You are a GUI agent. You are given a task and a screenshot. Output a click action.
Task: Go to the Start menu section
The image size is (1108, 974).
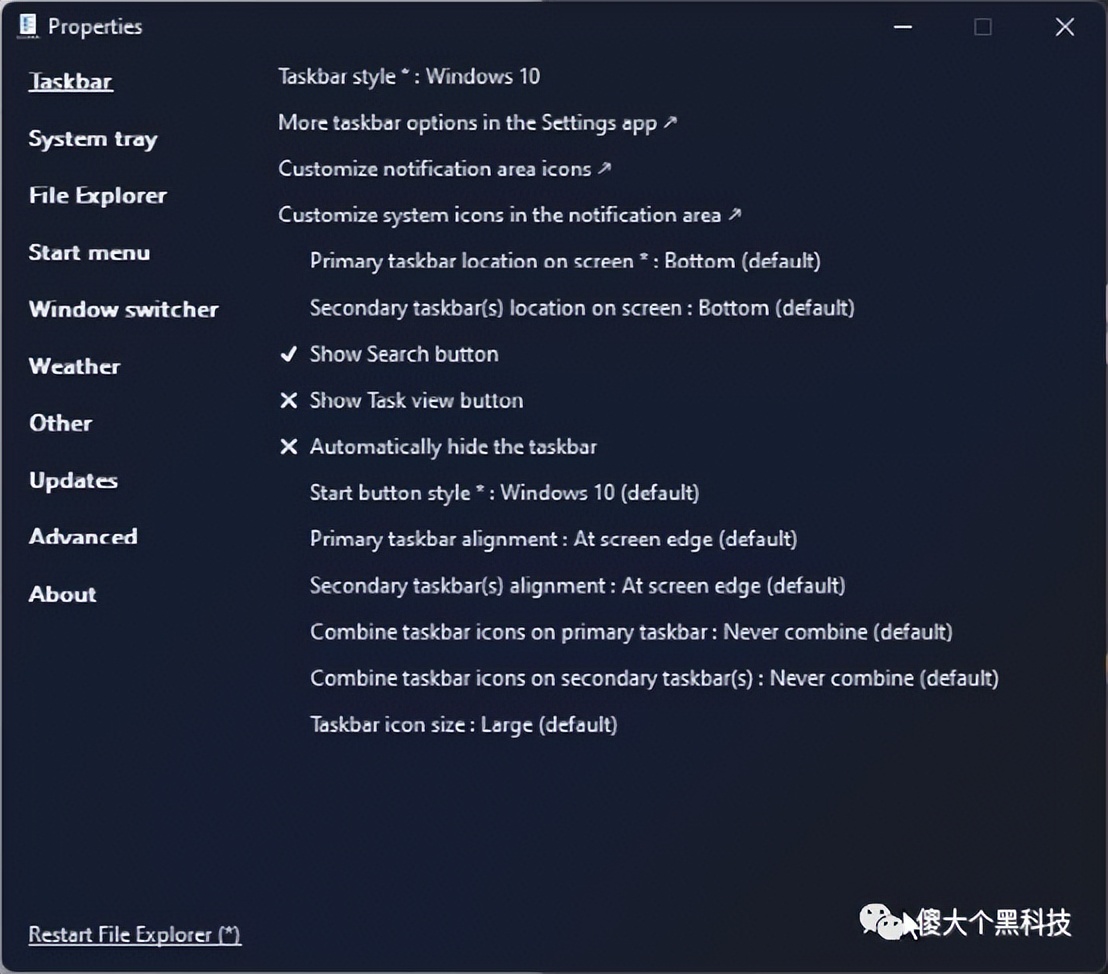[89, 253]
